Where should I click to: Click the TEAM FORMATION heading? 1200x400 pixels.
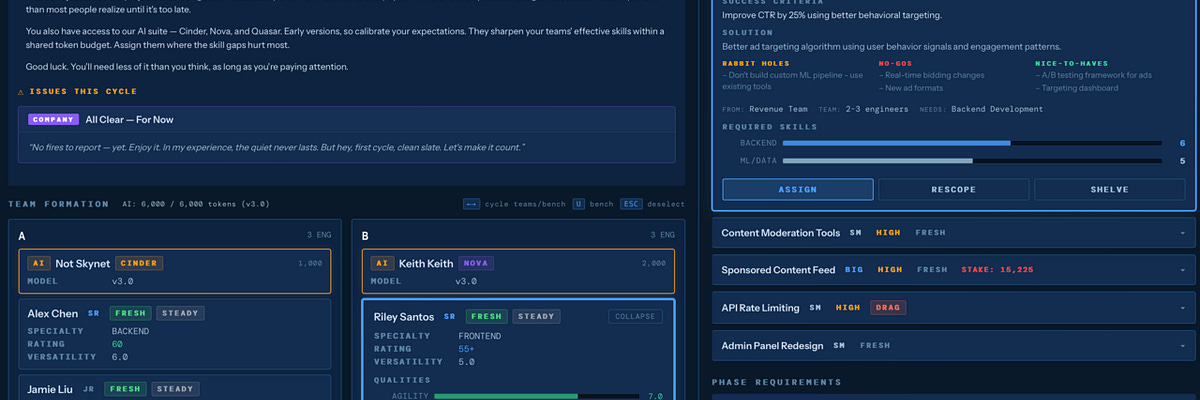(58, 204)
